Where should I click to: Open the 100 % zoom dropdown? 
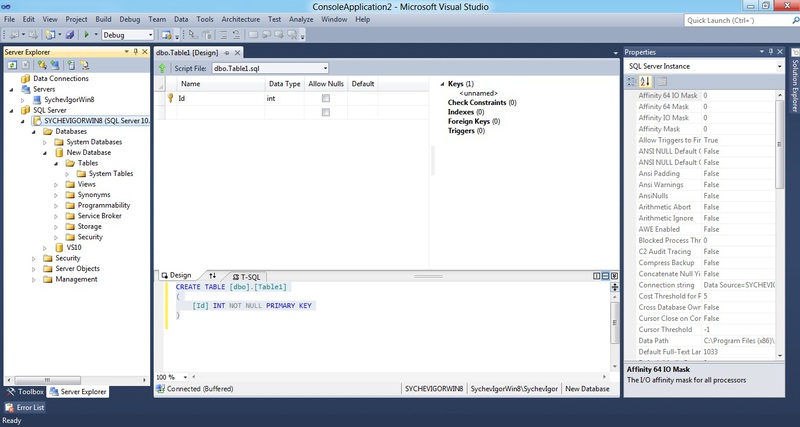(185, 377)
